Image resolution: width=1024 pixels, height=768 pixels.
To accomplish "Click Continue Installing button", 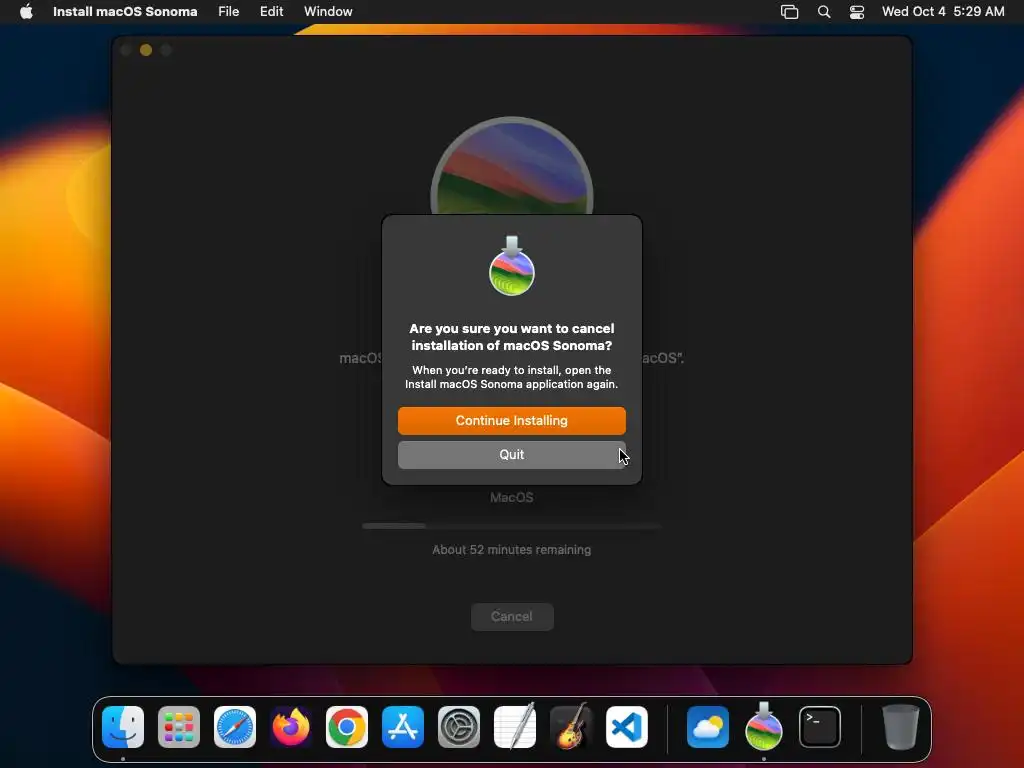I will (x=511, y=421).
